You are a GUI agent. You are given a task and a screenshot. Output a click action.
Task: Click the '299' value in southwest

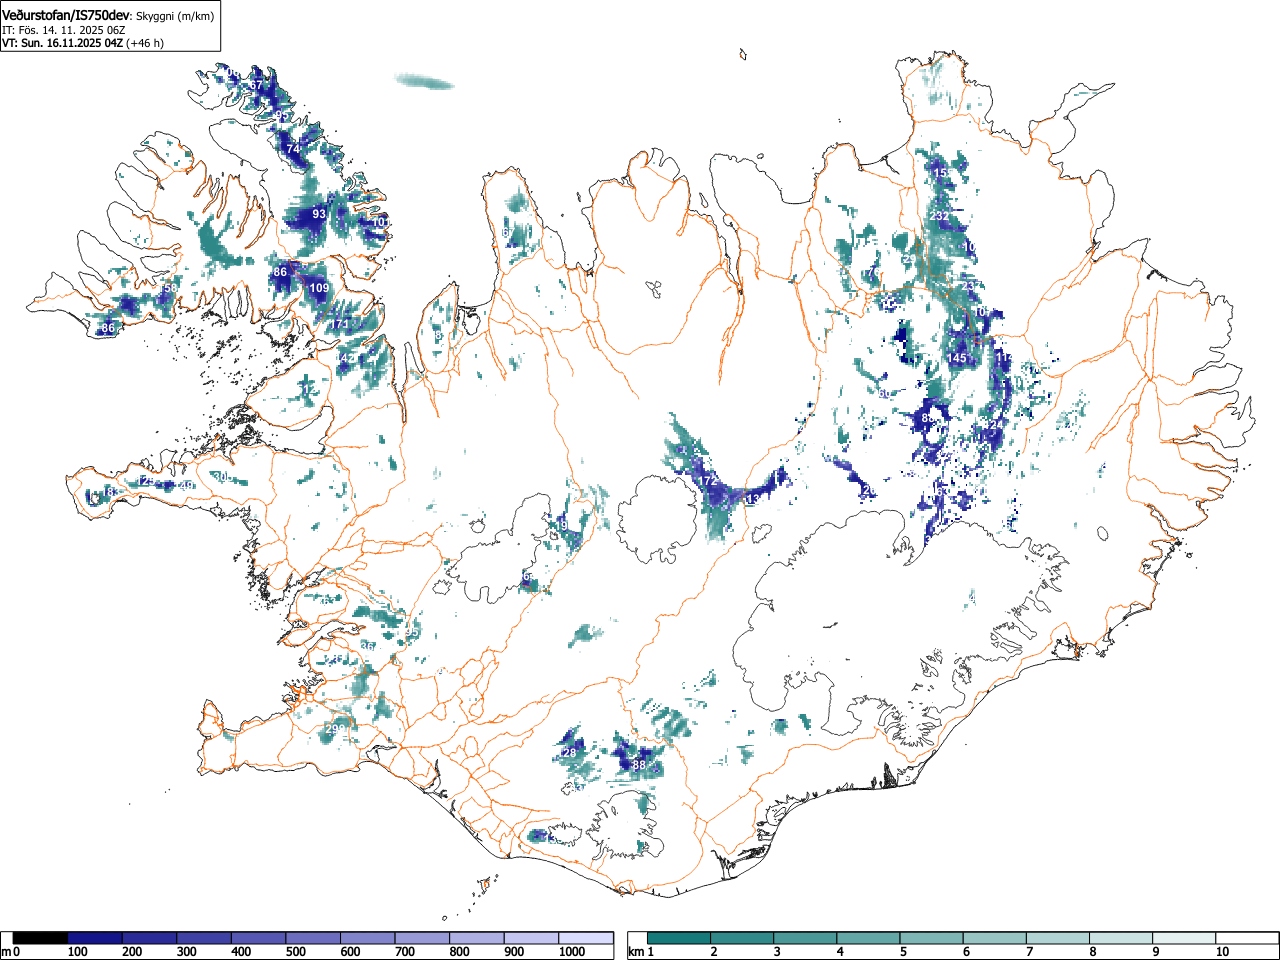coord(335,728)
